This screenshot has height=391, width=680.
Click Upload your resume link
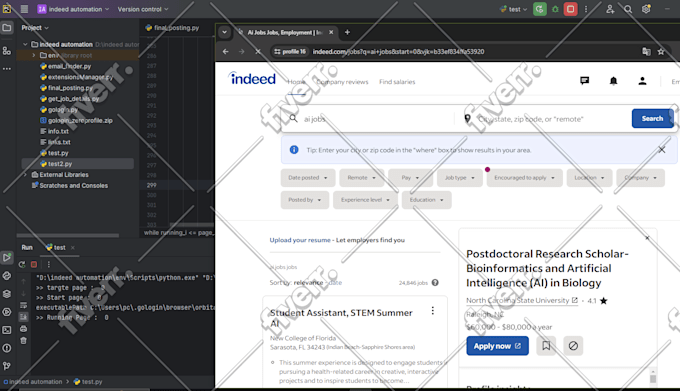300,240
